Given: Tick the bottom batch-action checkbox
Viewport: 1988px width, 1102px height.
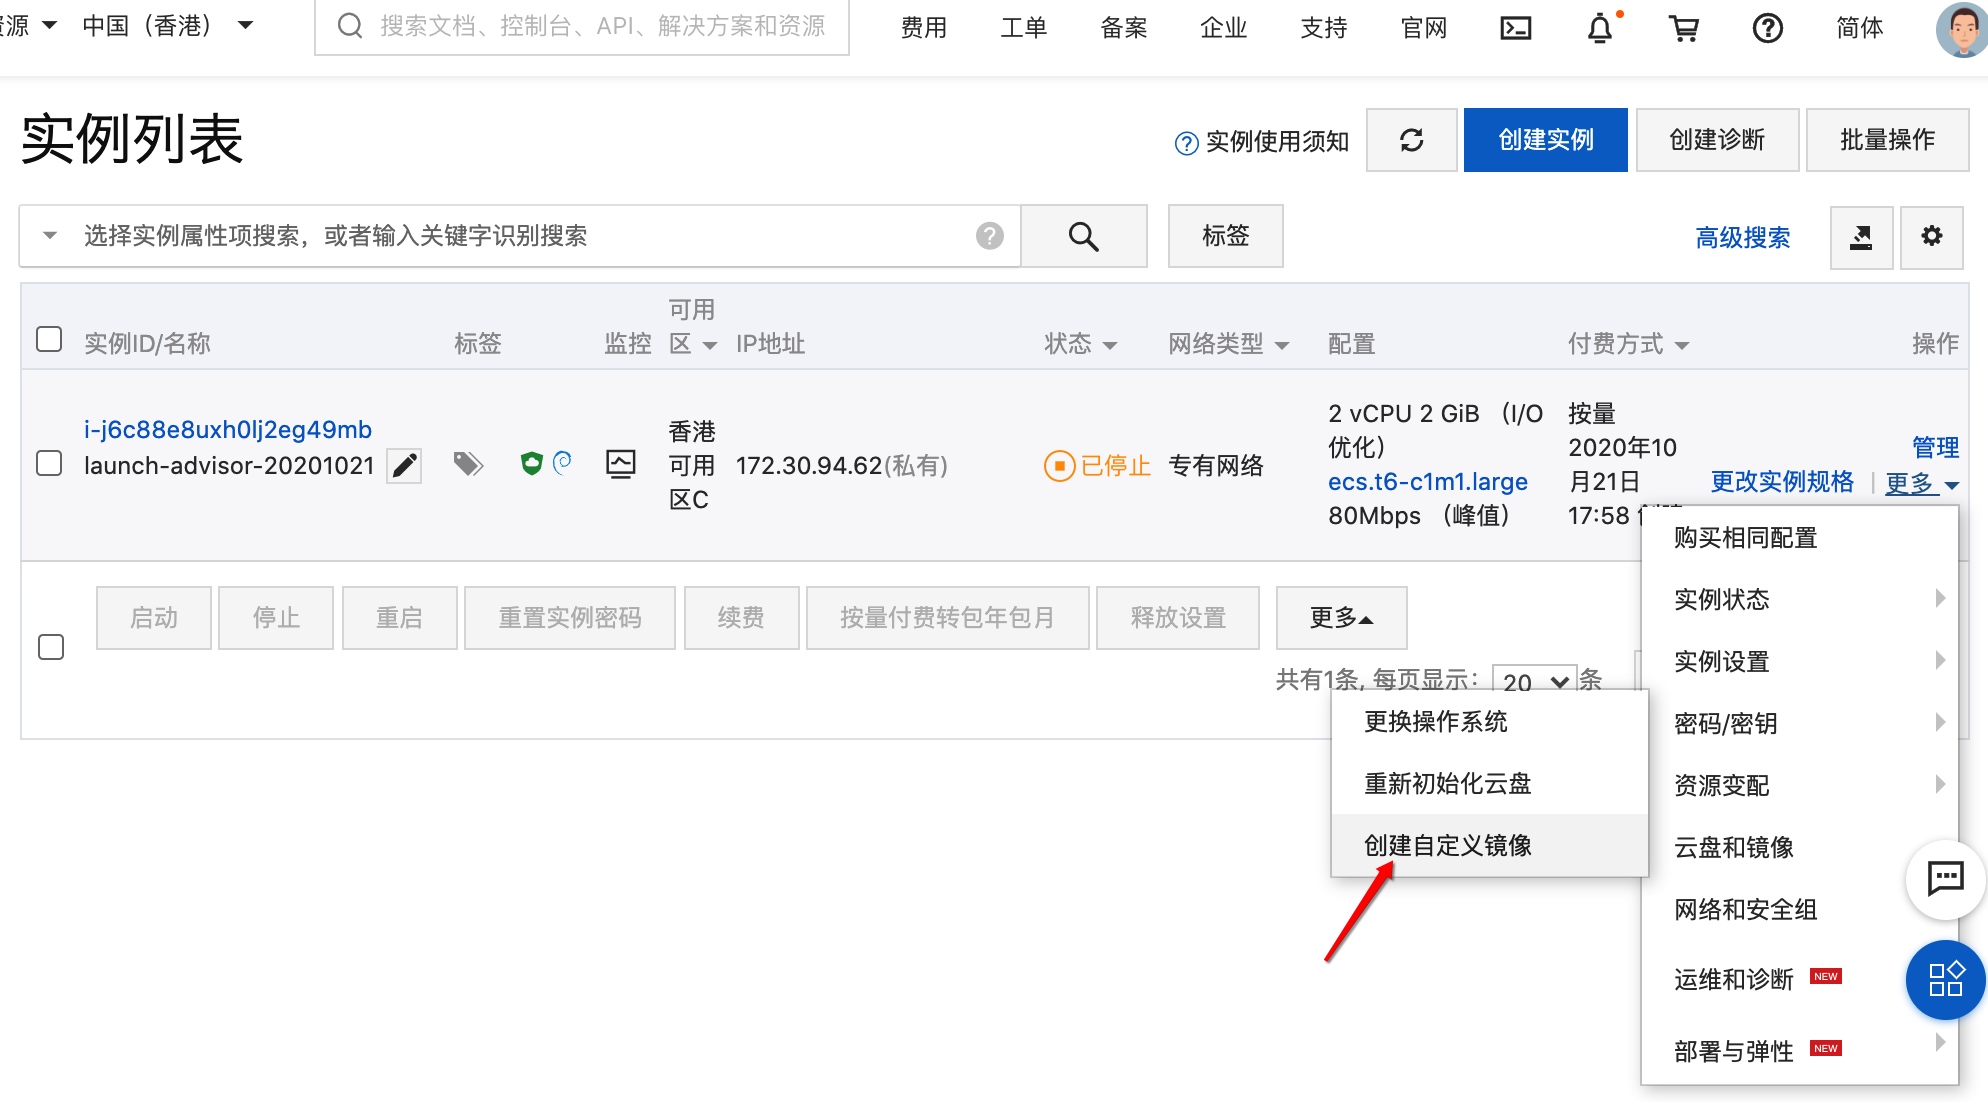Looking at the screenshot, I should coord(51,647).
